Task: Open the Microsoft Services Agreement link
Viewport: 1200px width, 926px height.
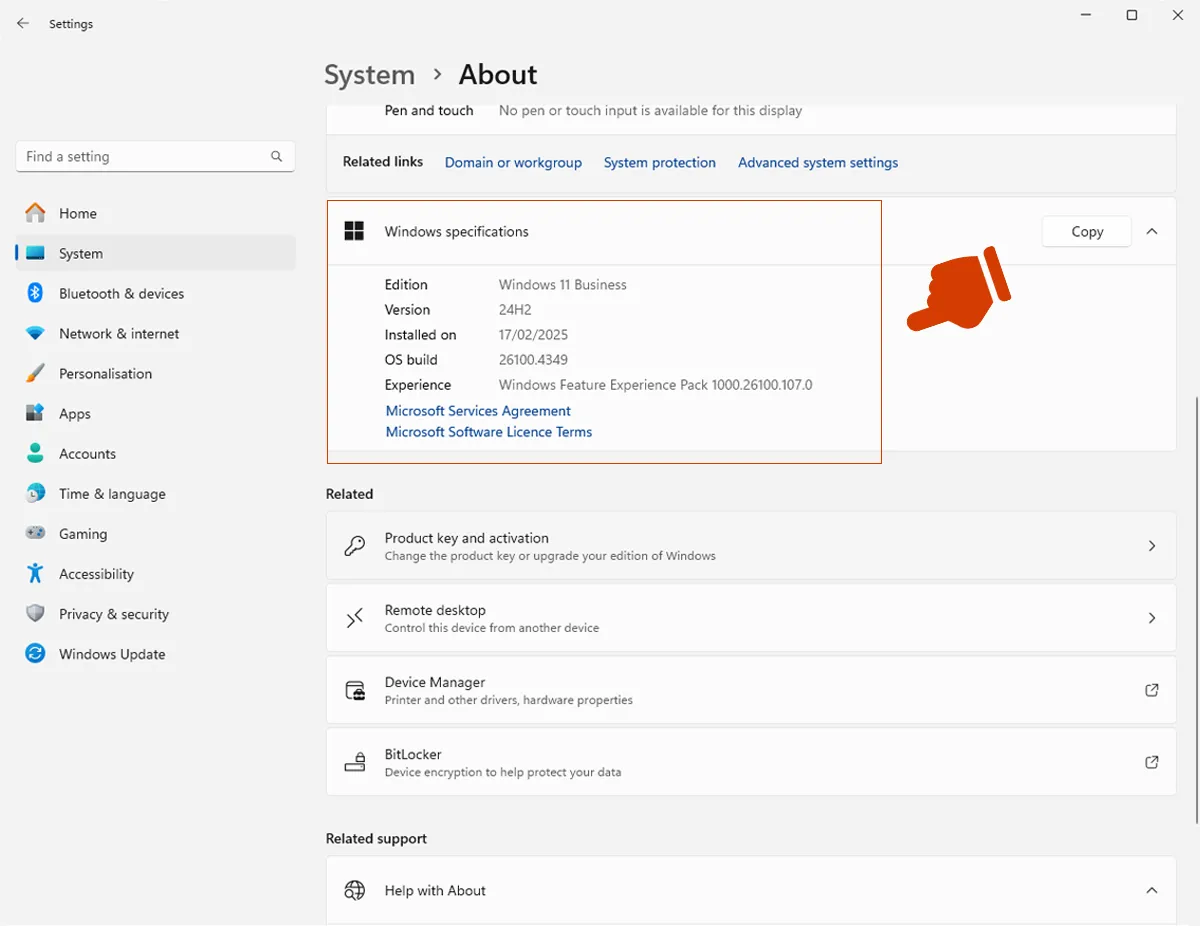Action: pos(478,411)
